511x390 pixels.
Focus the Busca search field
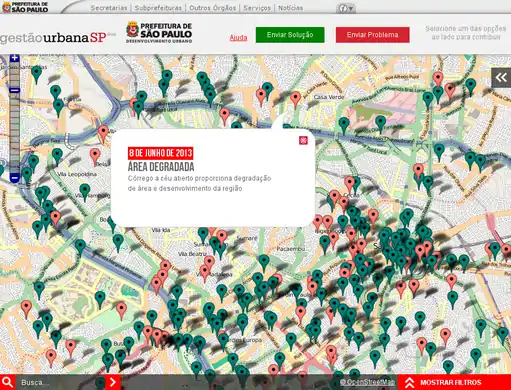(x=61, y=382)
